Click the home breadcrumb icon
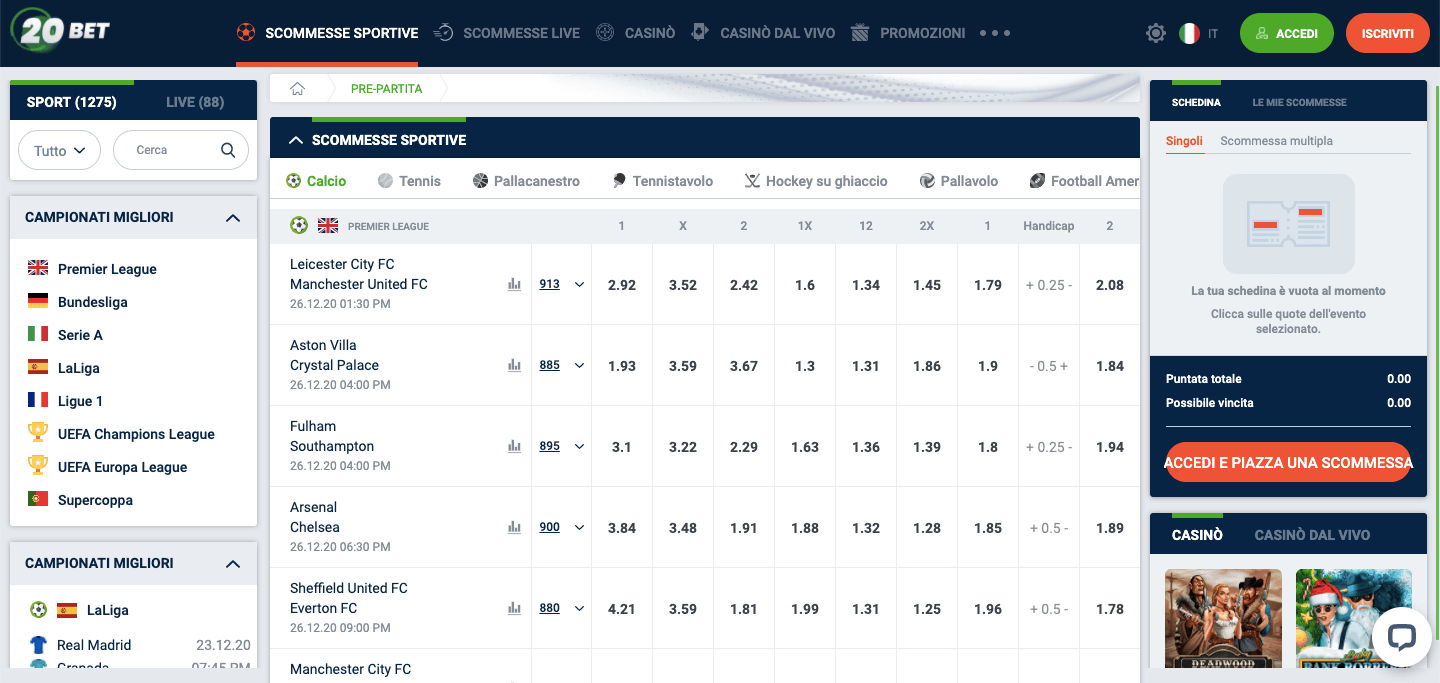This screenshot has height=683, width=1440. [x=297, y=89]
